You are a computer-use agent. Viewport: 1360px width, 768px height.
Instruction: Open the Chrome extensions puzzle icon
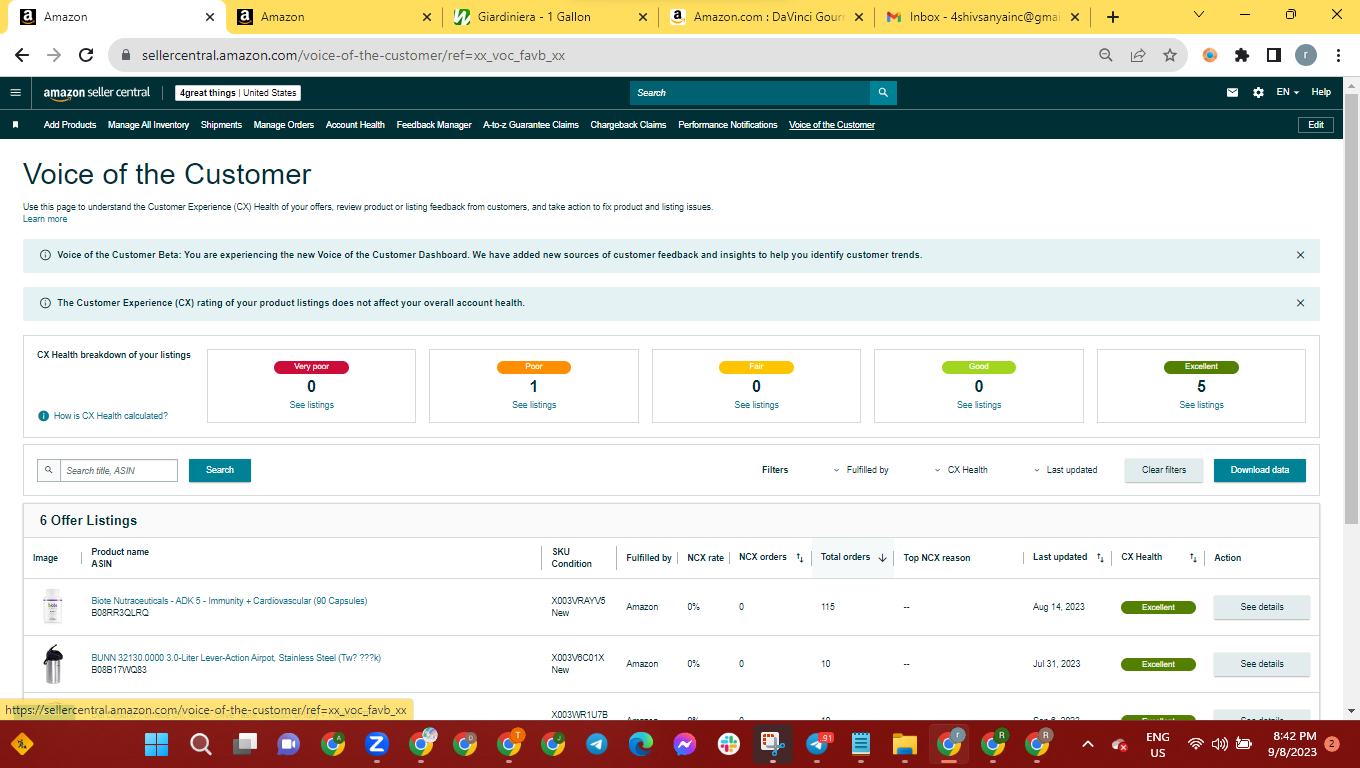point(1242,56)
